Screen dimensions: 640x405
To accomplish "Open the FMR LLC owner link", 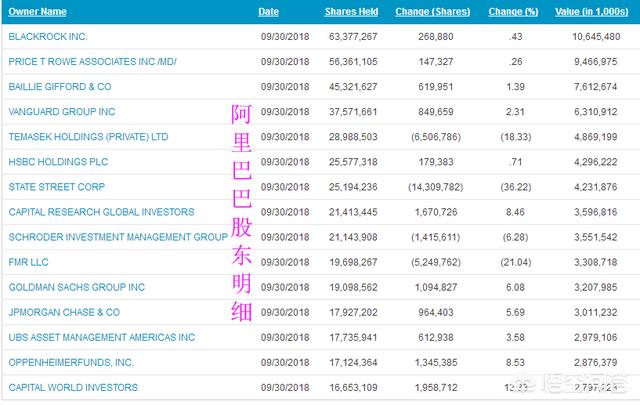I will pos(29,262).
